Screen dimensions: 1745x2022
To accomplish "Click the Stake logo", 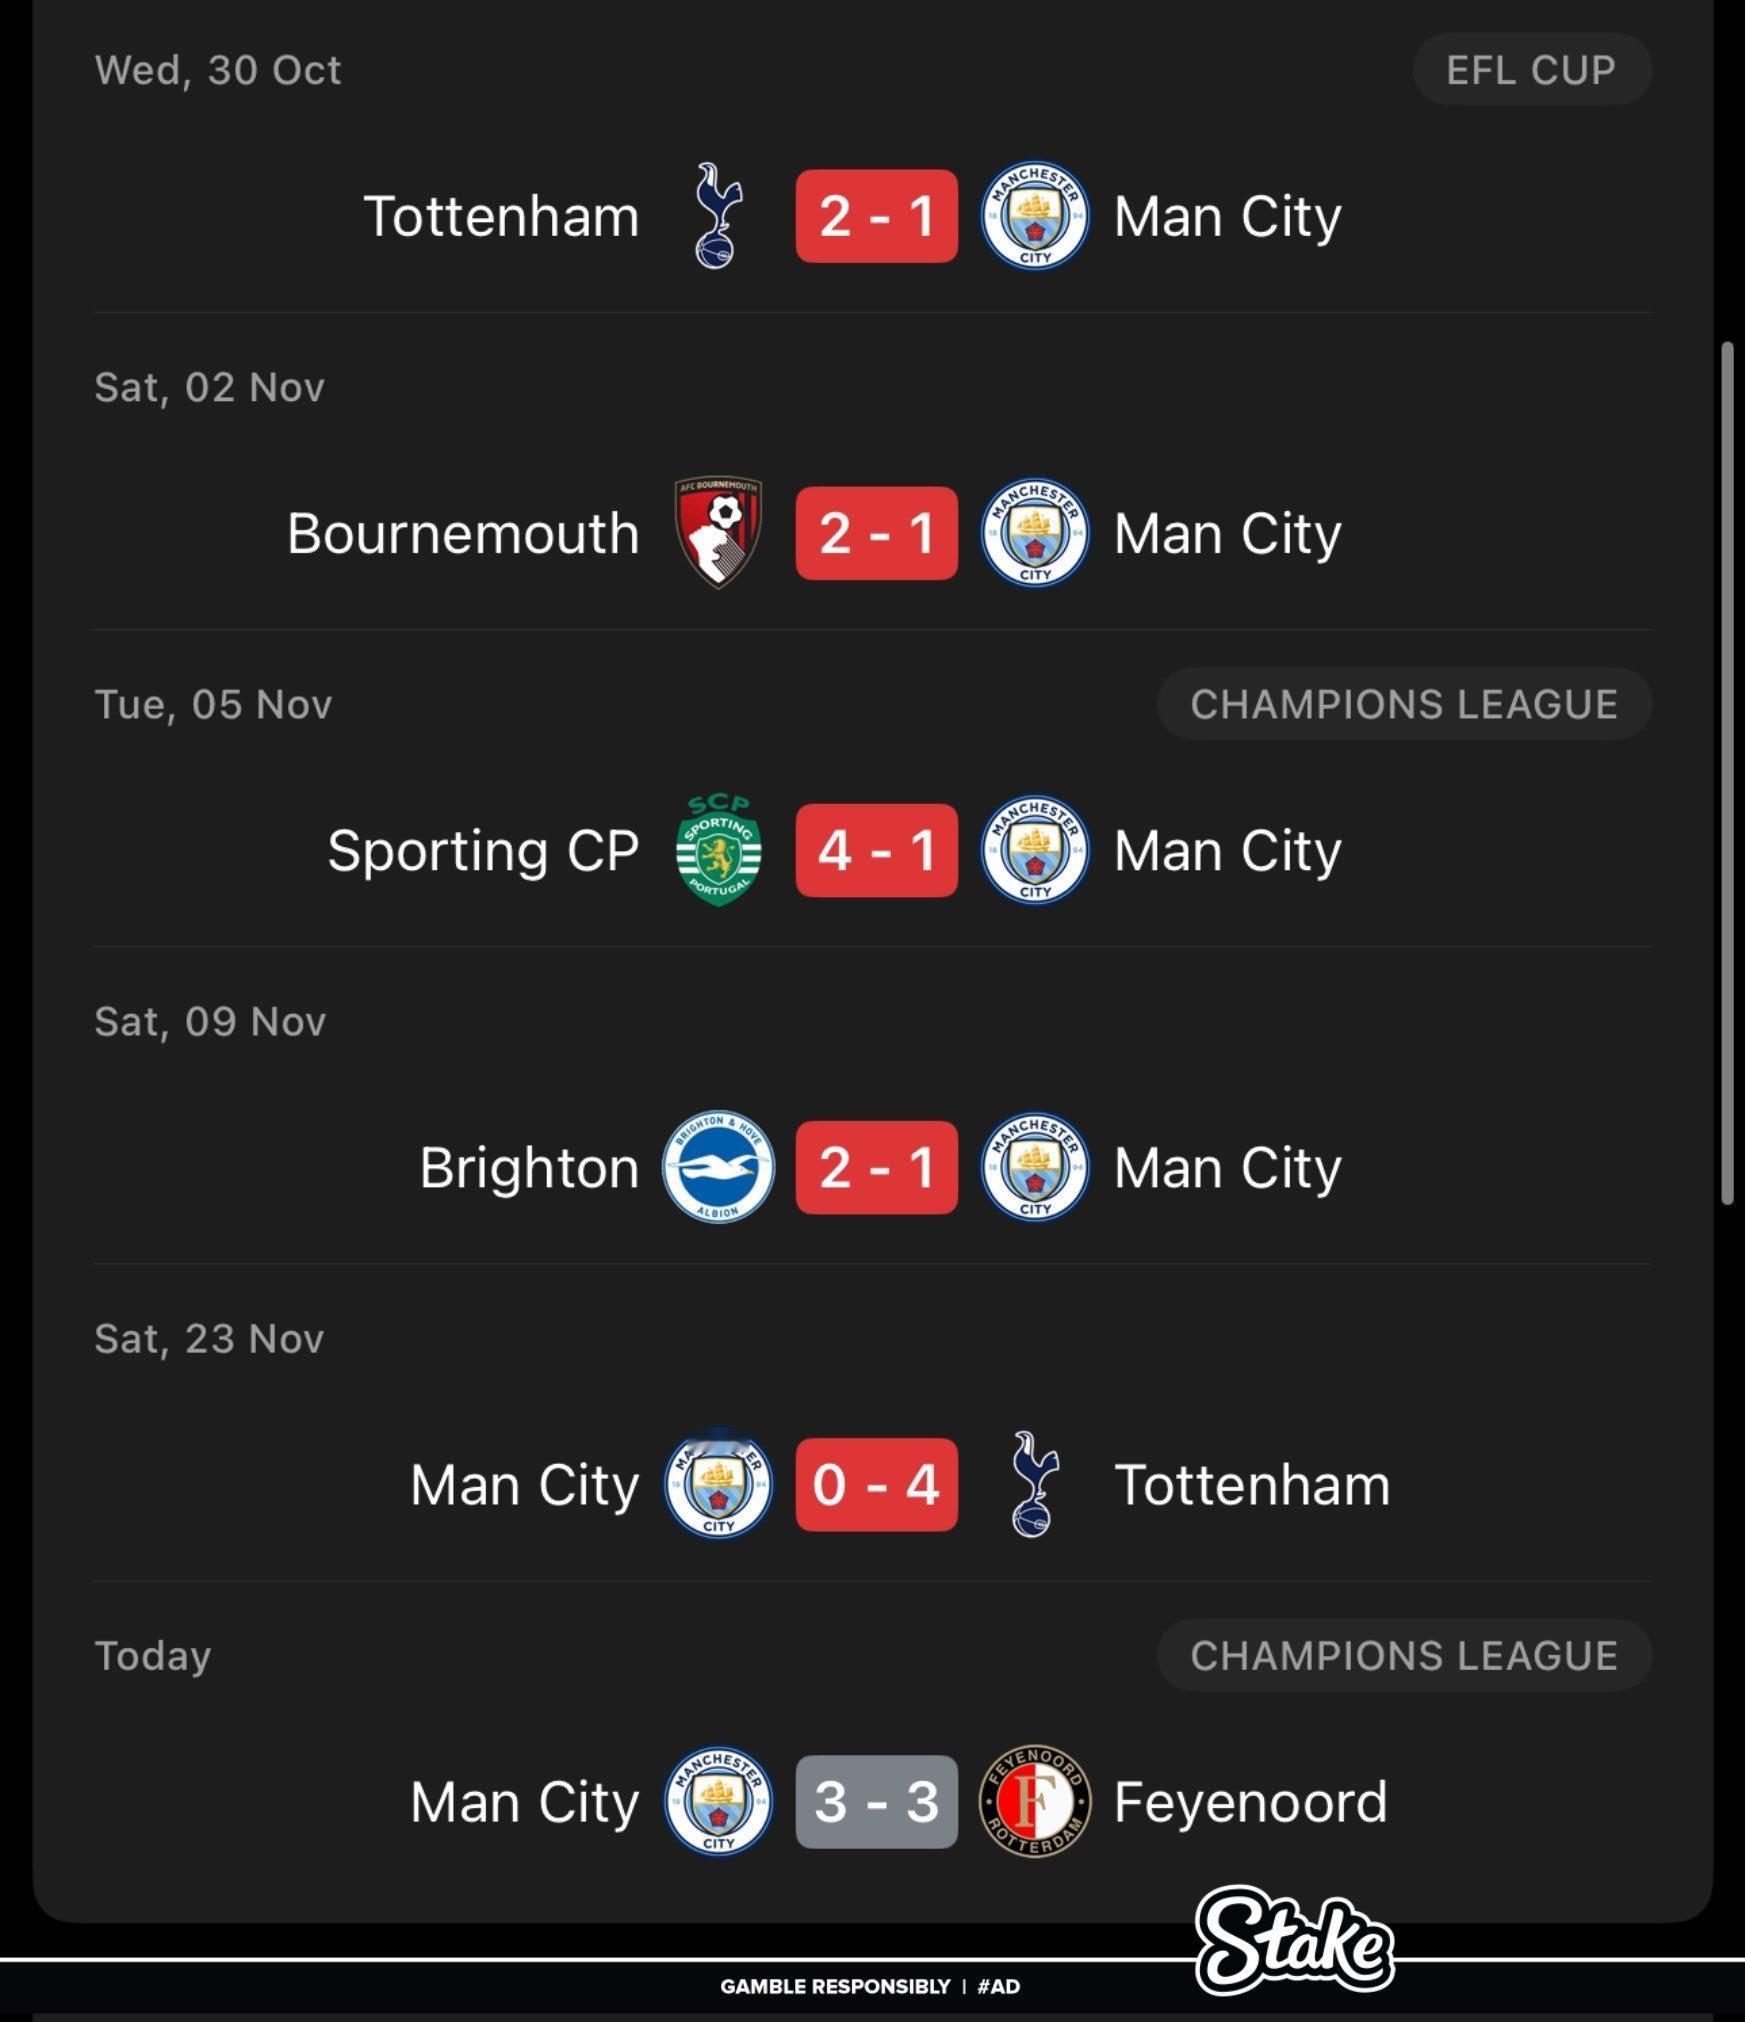I will coord(1294,1940).
